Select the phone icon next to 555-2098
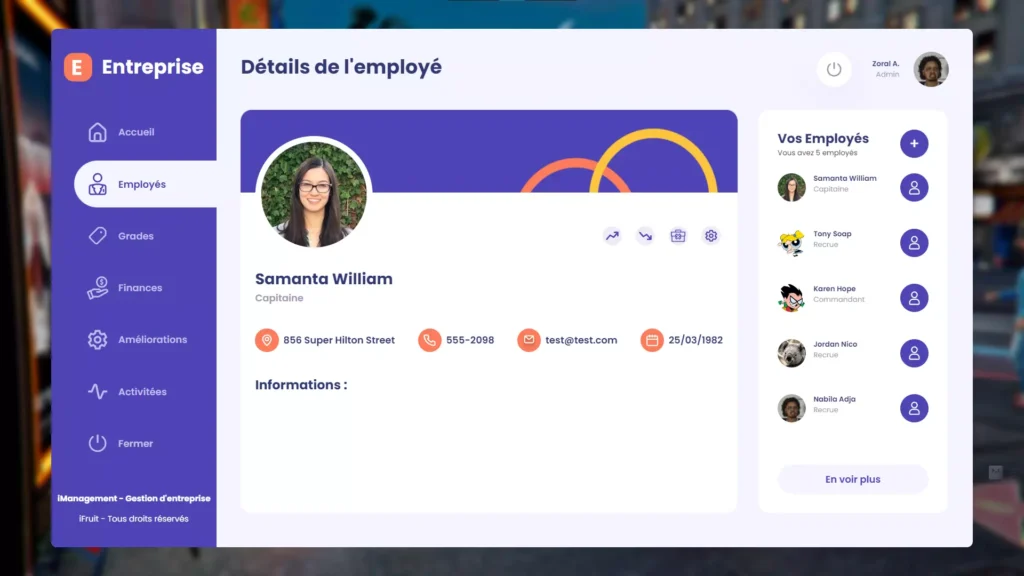This screenshot has width=1024, height=576. (x=430, y=340)
